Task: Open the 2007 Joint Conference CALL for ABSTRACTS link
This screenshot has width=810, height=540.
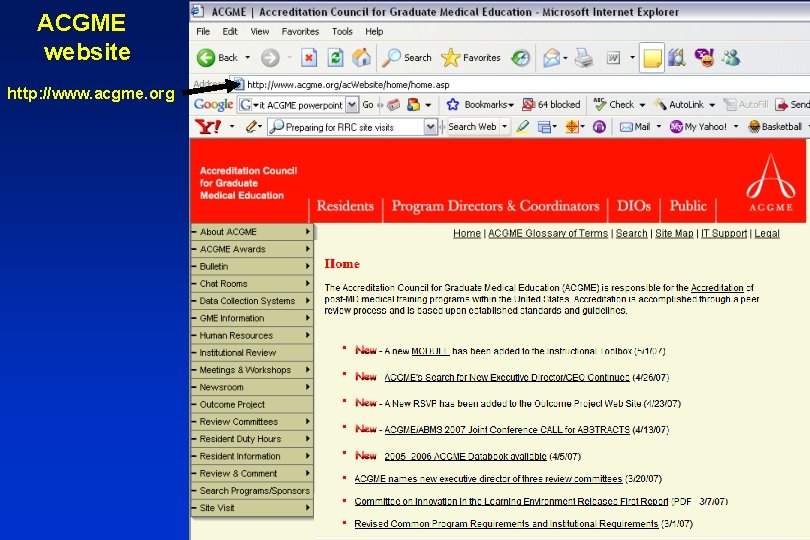Action: pos(507,429)
